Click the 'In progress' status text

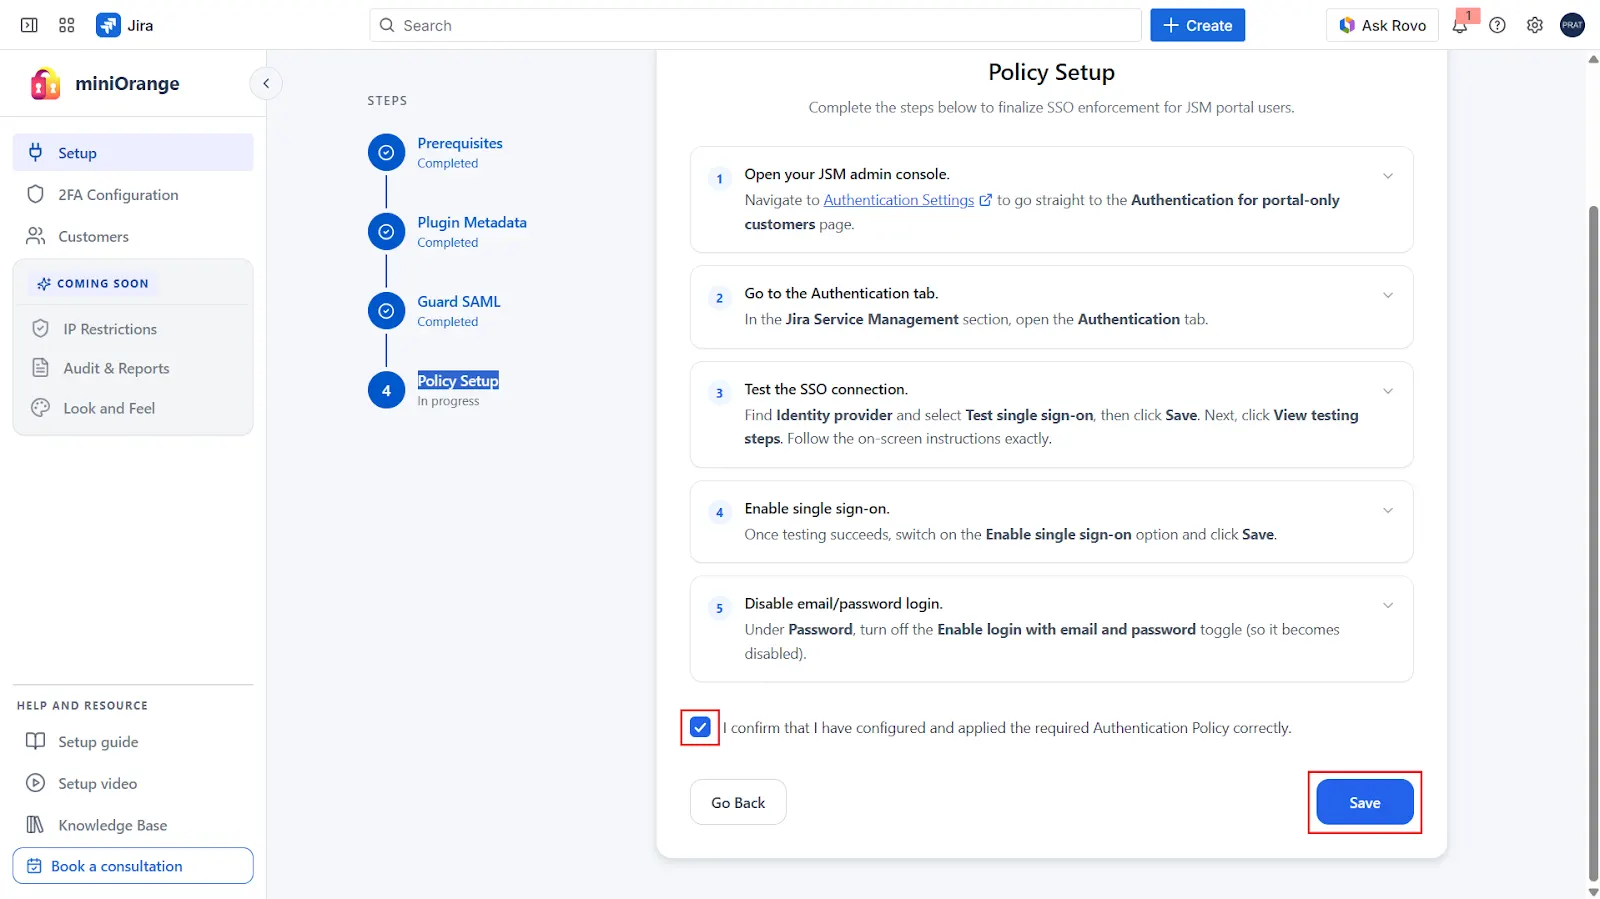448,401
